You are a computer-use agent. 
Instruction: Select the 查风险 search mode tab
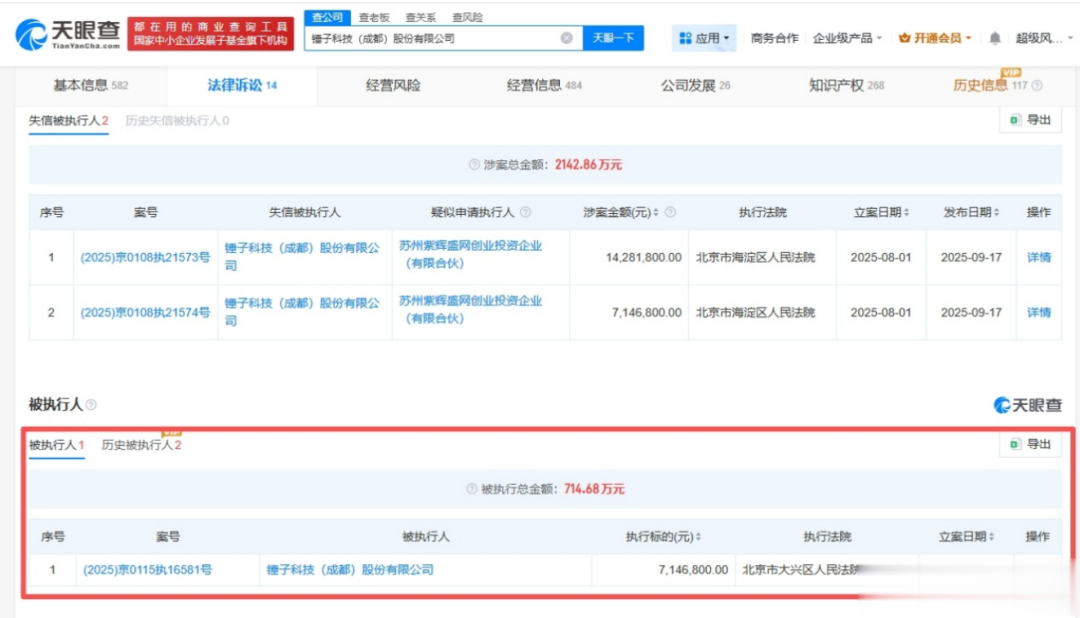(x=467, y=17)
